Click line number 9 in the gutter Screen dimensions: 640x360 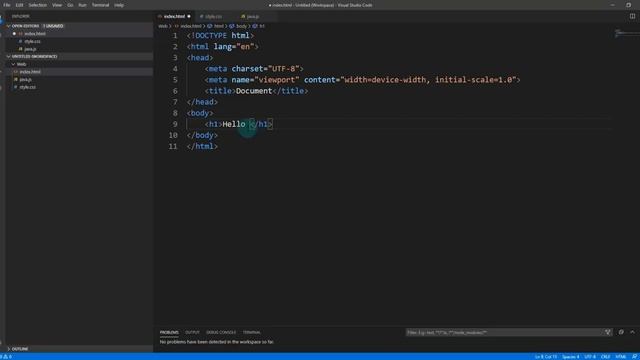[x=175, y=124]
